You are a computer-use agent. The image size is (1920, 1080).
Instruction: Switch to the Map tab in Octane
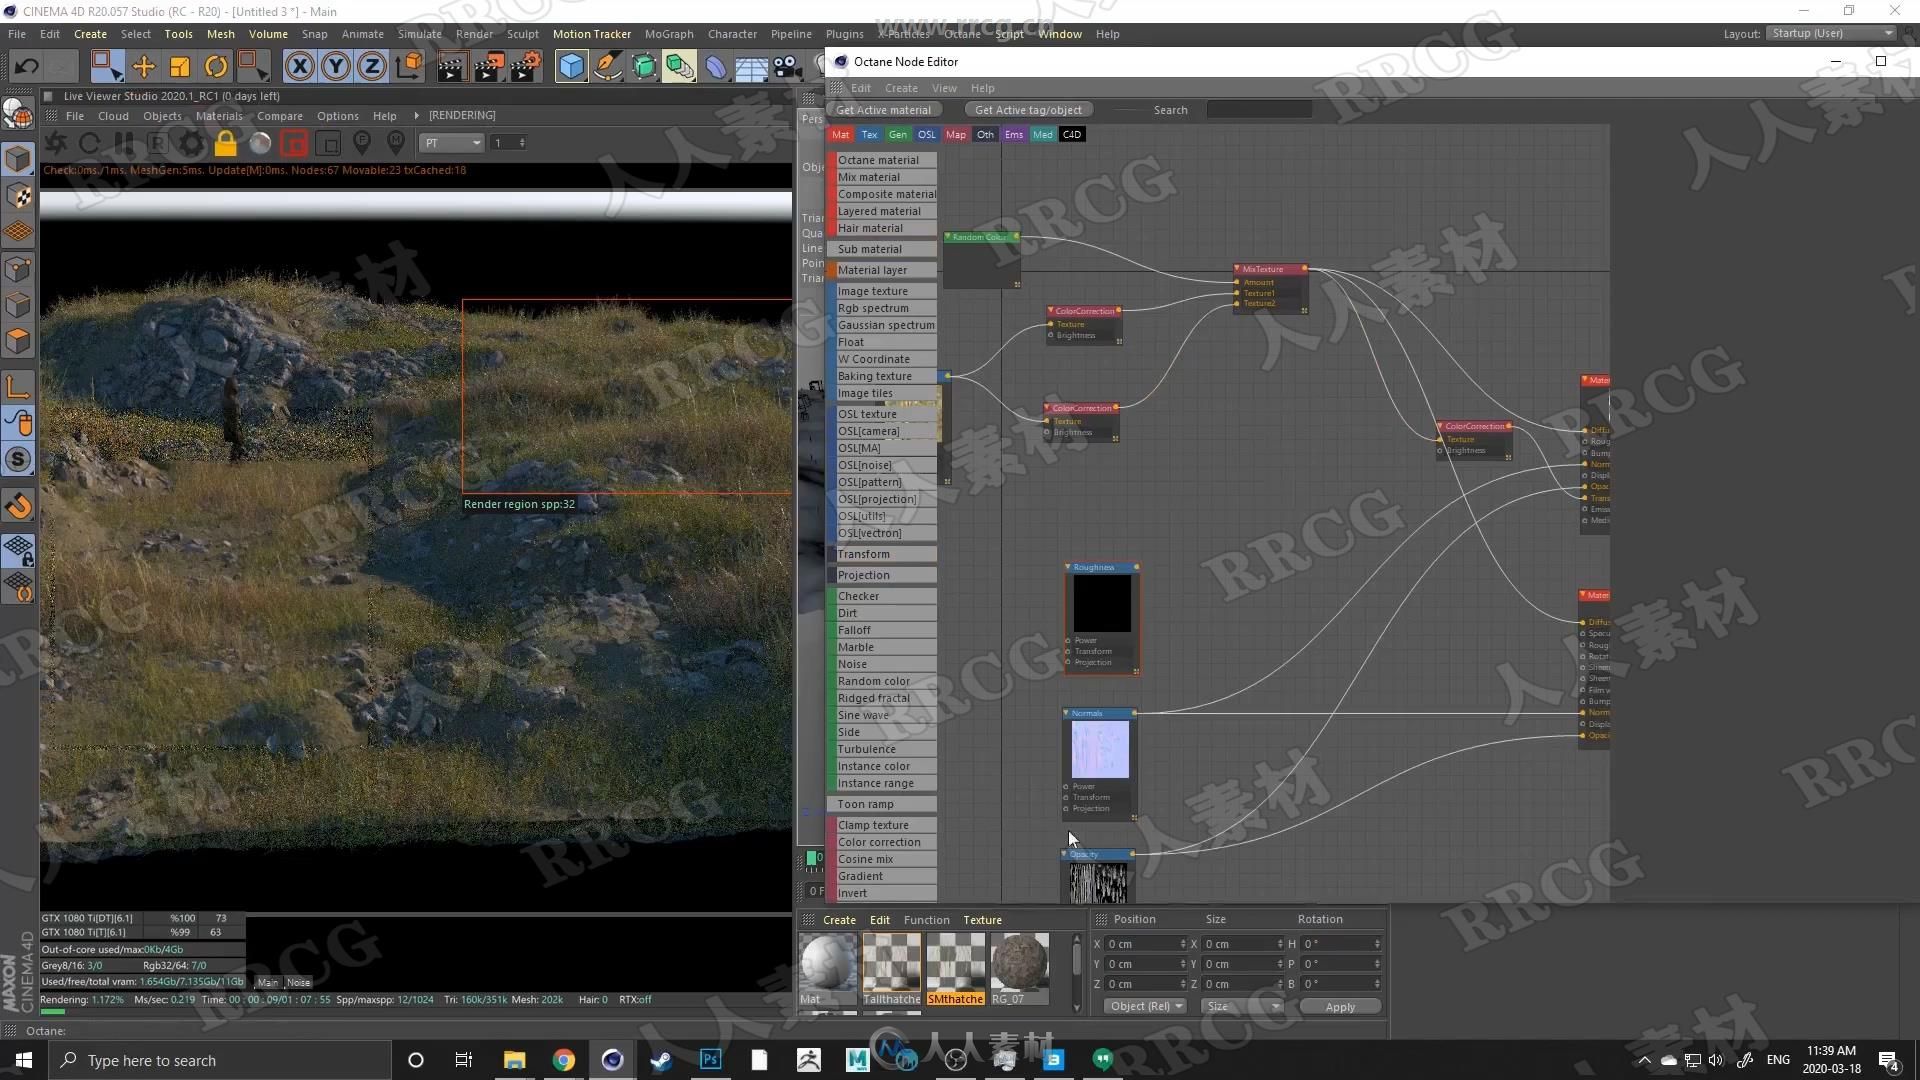pyautogui.click(x=956, y=133)
